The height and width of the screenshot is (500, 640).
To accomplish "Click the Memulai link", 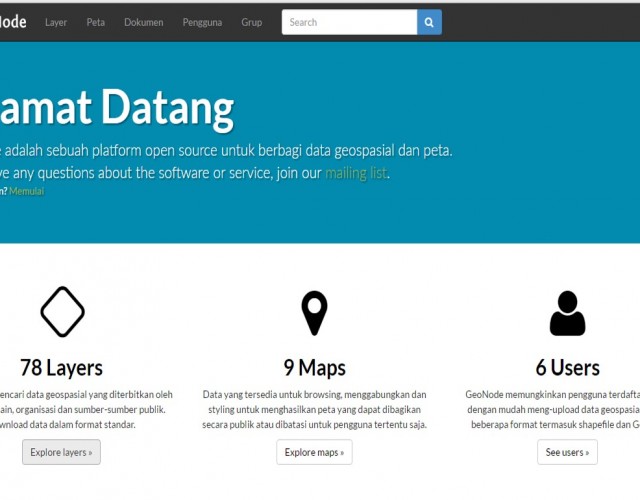I will (27, 191).
